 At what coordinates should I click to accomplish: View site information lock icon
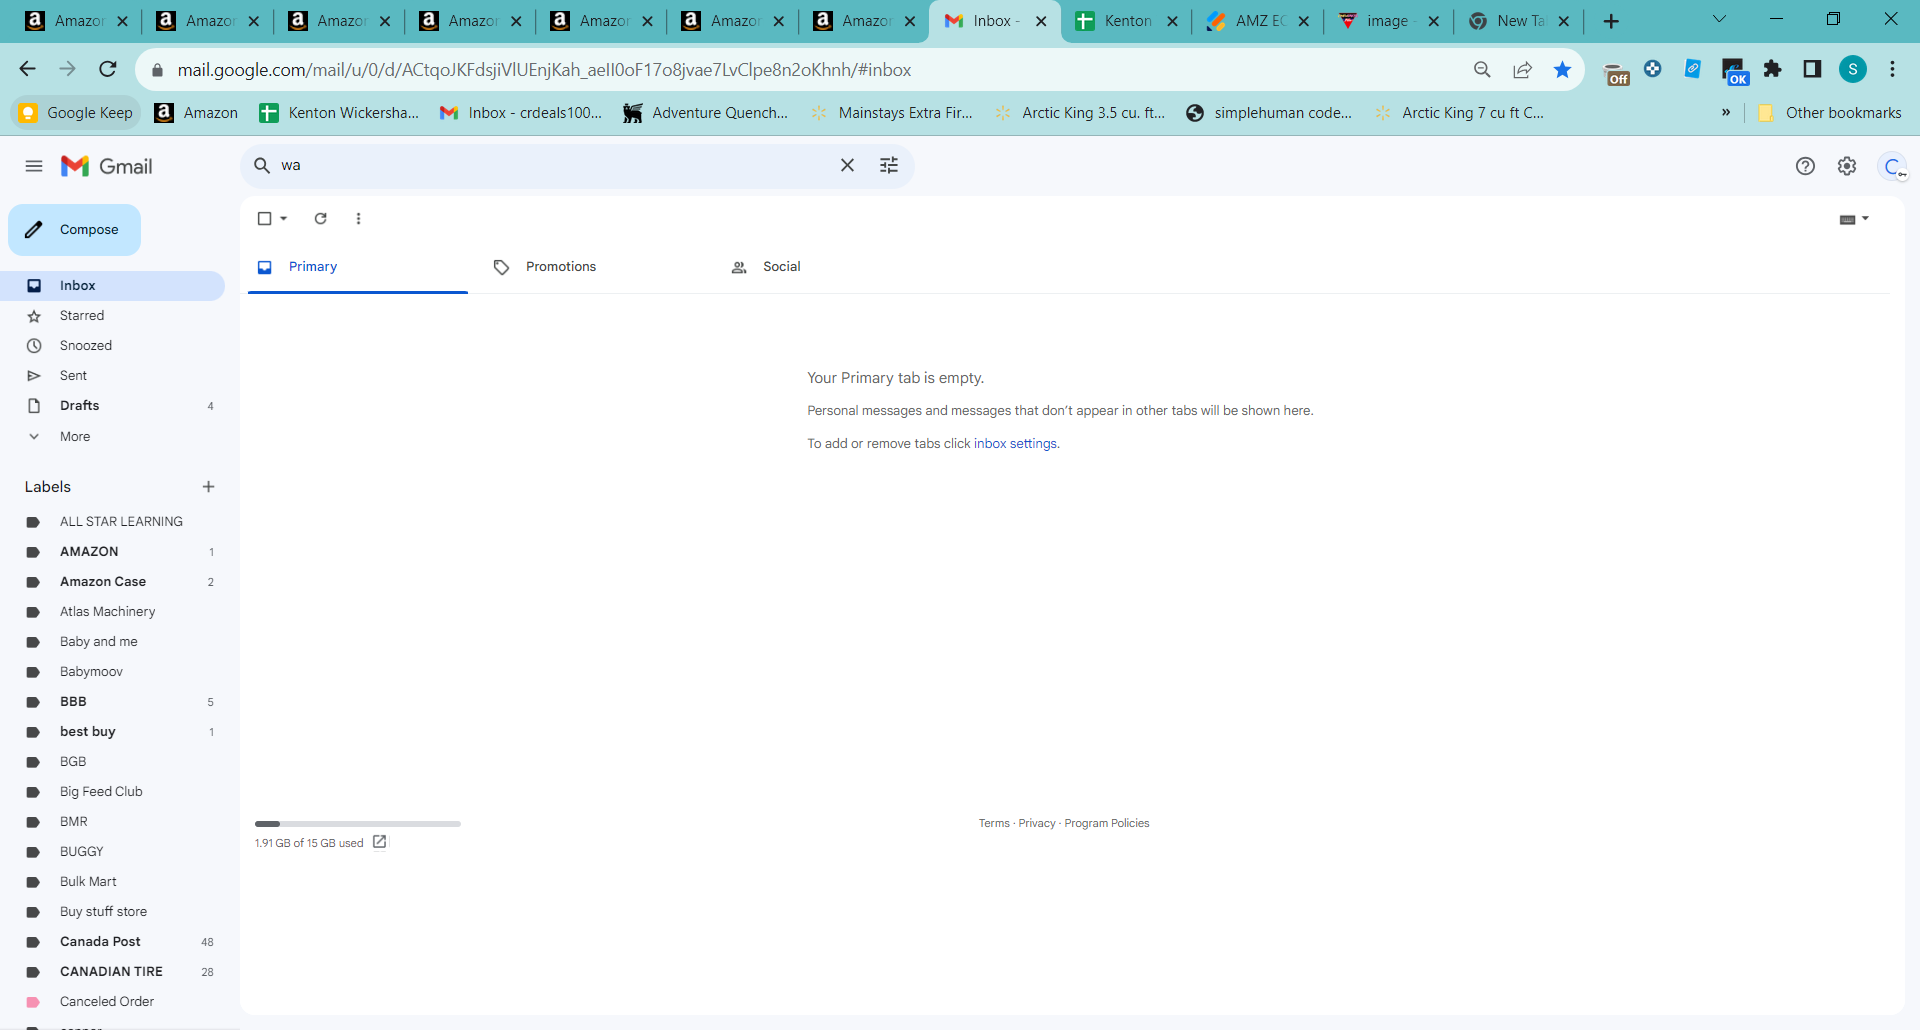point(157,70)
